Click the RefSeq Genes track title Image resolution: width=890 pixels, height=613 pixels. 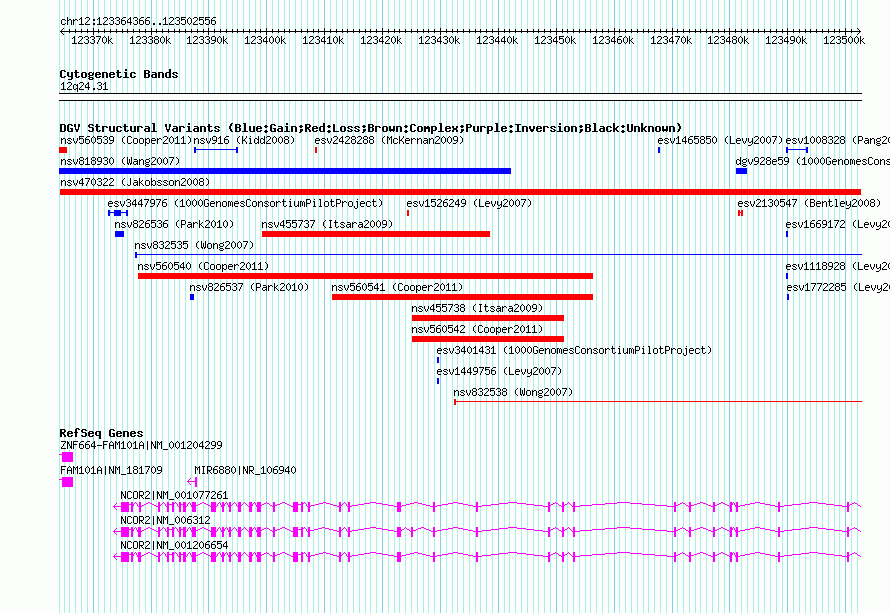pos(101,433)
